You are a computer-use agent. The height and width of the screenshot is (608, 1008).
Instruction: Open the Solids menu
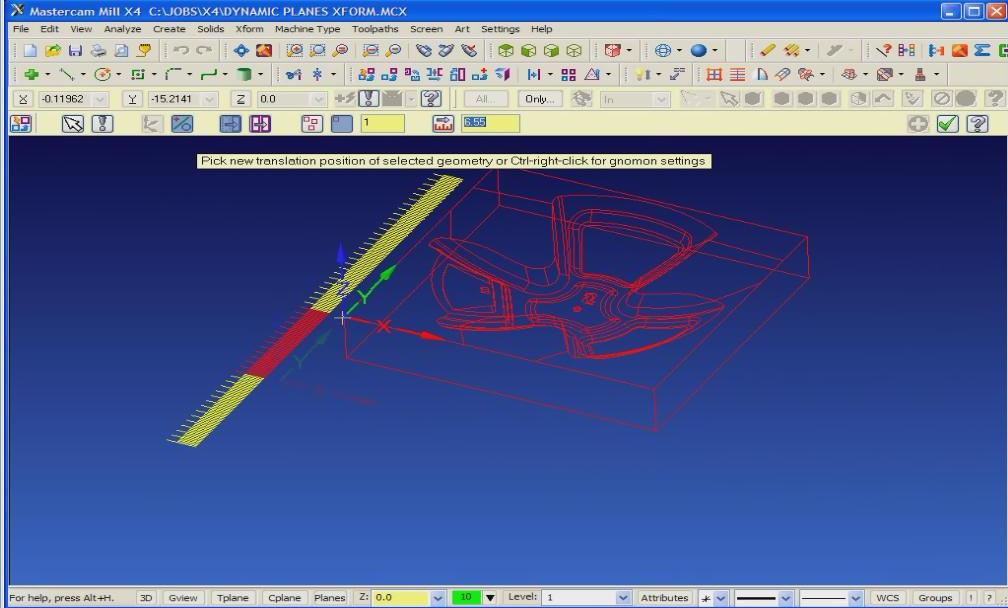point(210,29)
